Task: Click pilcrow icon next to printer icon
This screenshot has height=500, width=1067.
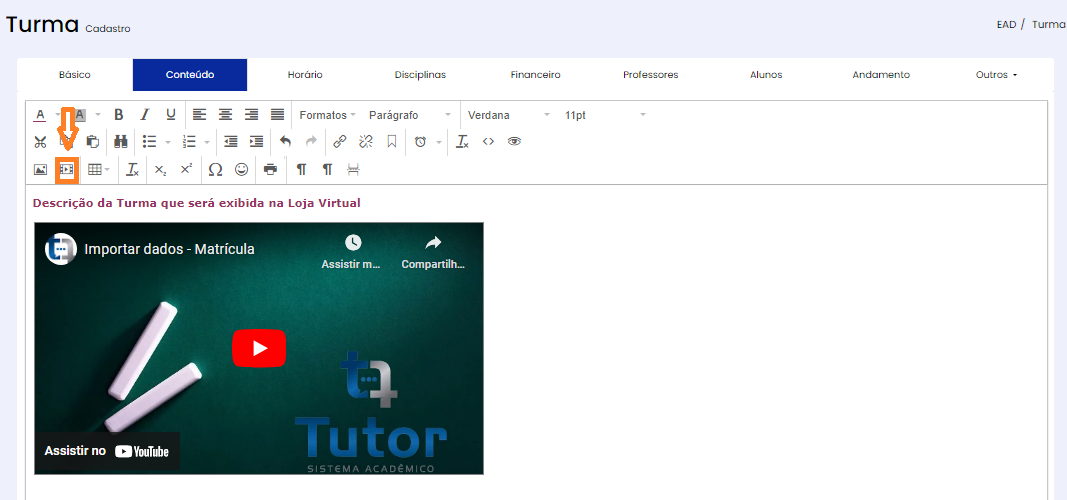Action: (x=301, y=169)
